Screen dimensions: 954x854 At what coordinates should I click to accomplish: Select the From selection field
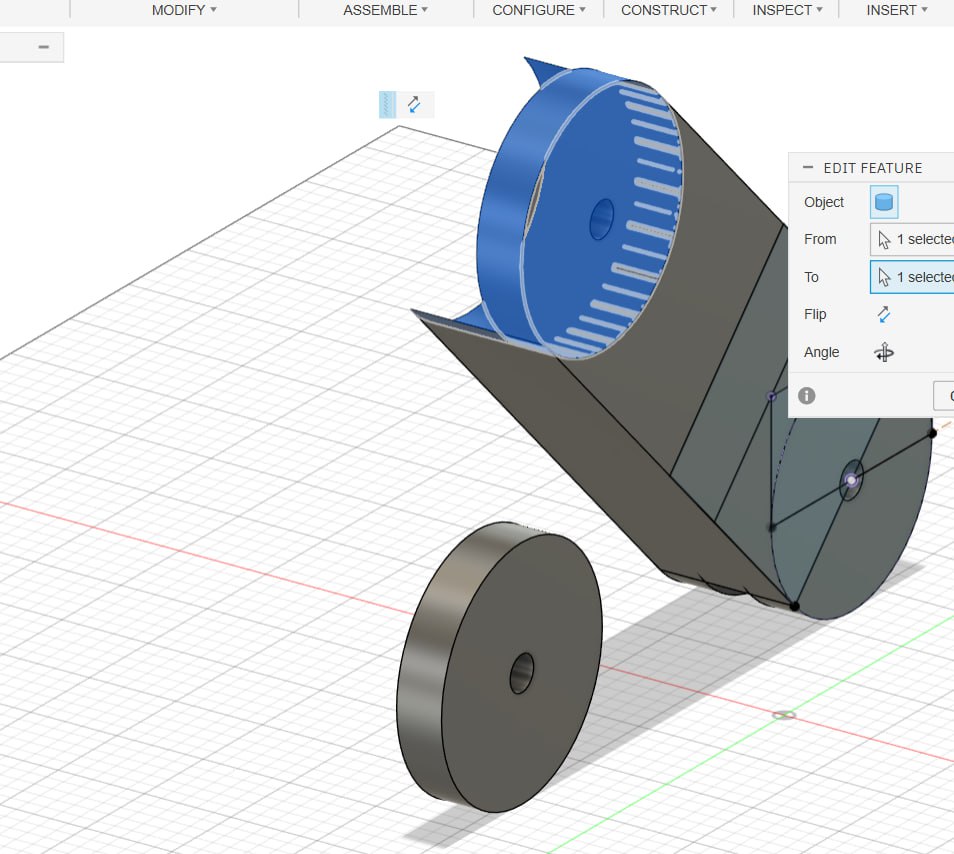[911, 240]
